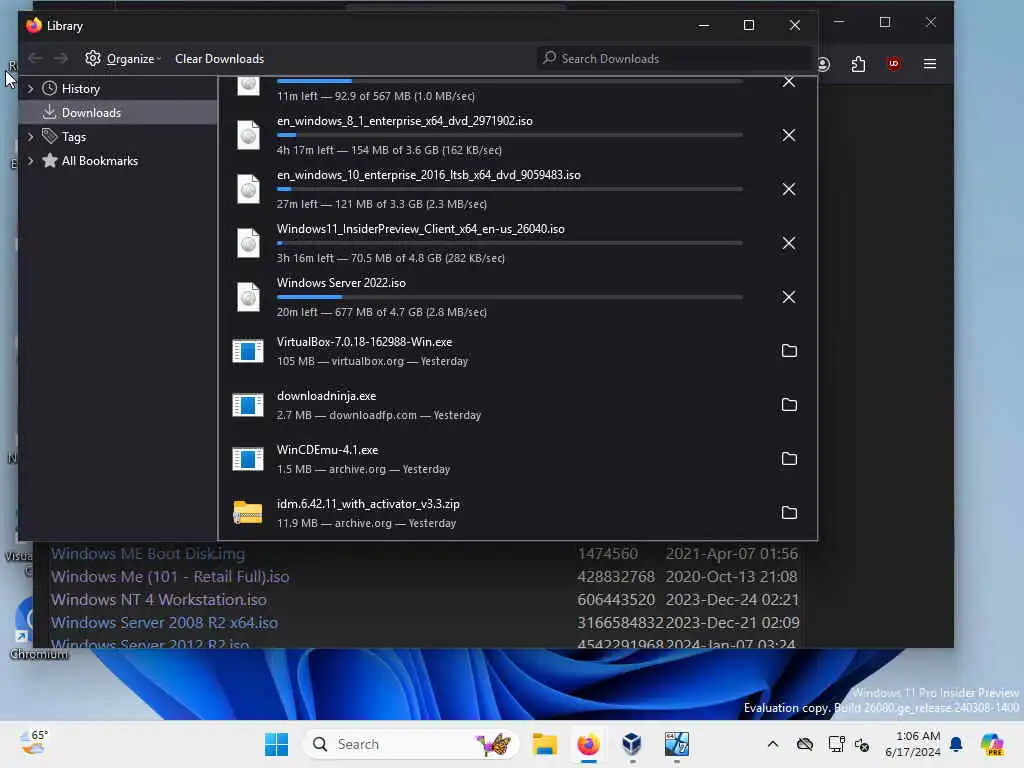This screenshot has width=1024, height=768.
Task: Click Windows 8.1 enterprise download progress bar
Action: pos(509,135)
